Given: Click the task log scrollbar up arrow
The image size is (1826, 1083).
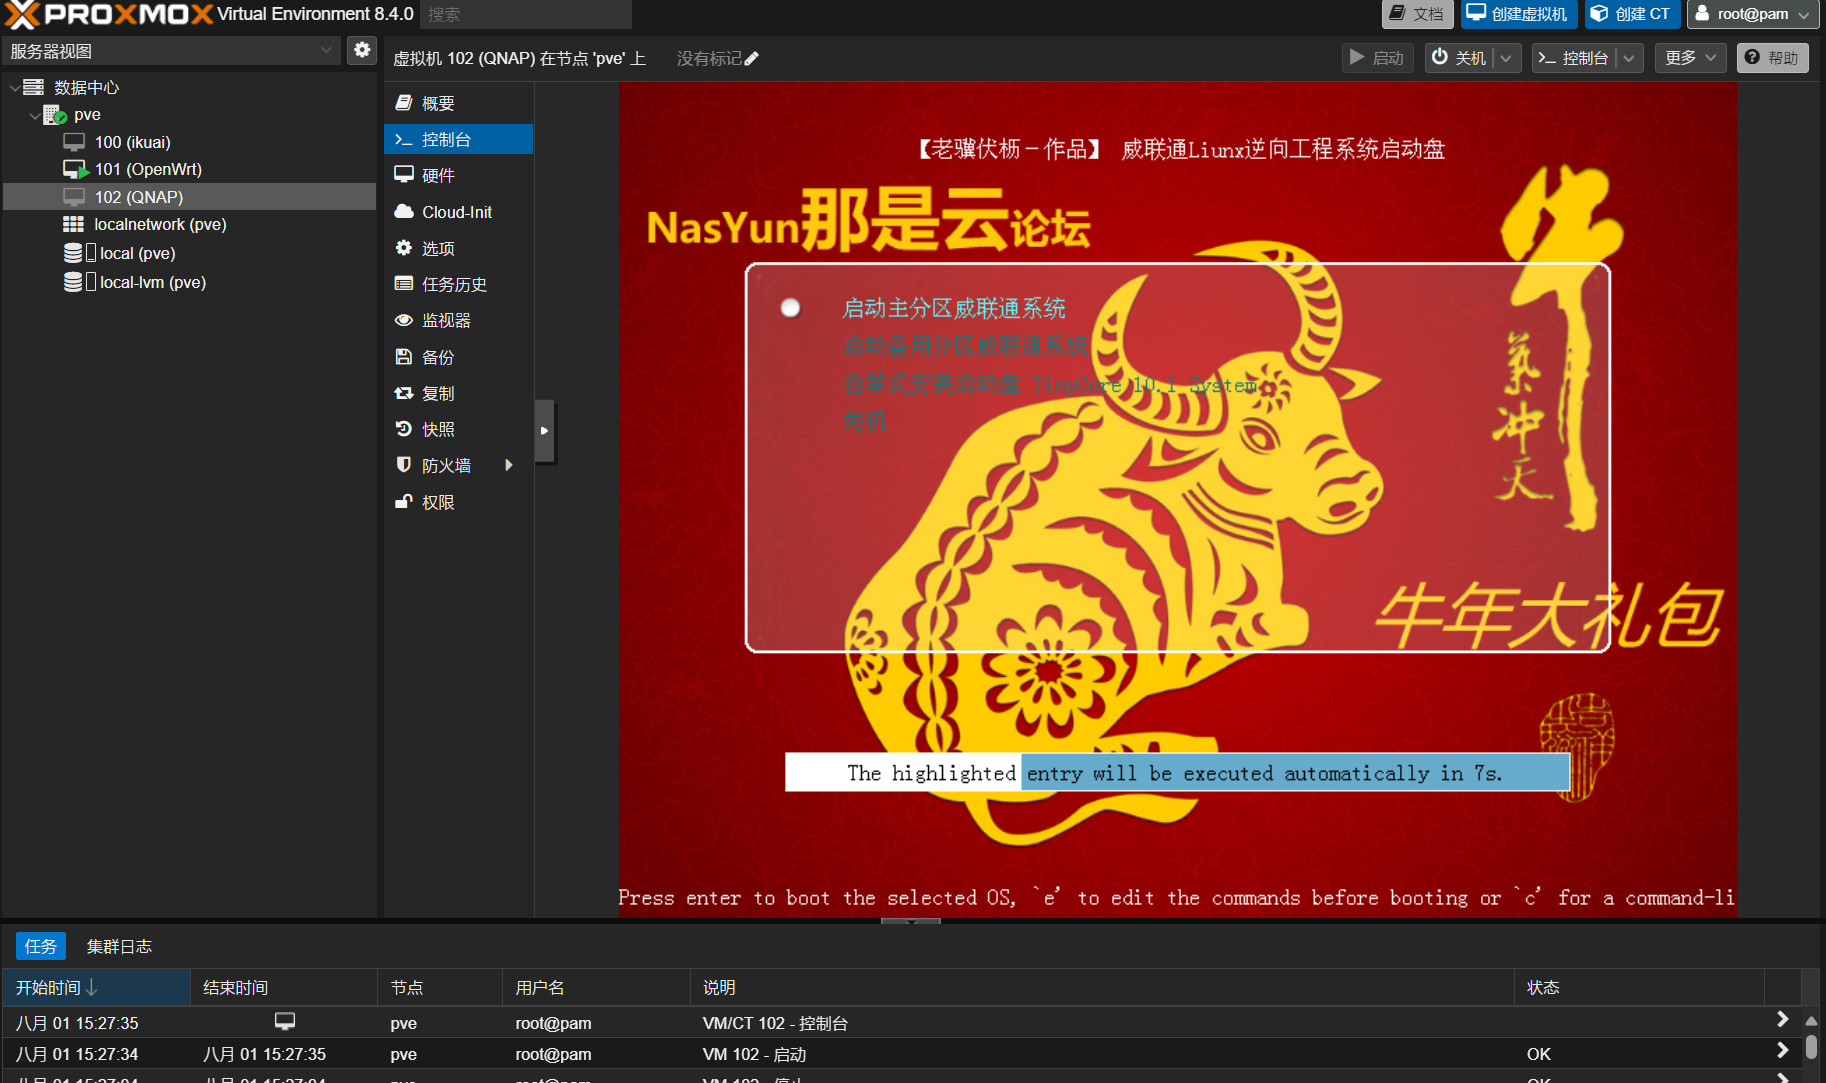Looking at the screenshot, I should (x=1811, y=1021).
